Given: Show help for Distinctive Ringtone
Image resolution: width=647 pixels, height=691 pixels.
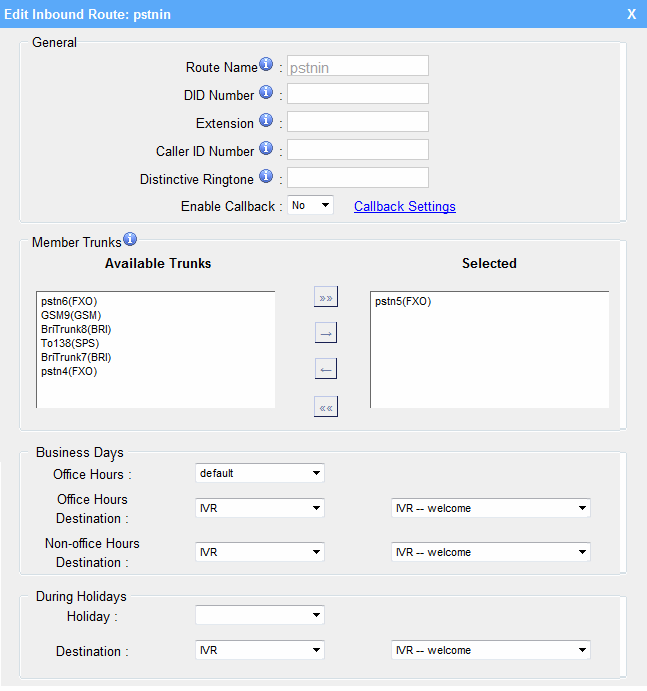Looking at the screenshot, I should point(266,177).
